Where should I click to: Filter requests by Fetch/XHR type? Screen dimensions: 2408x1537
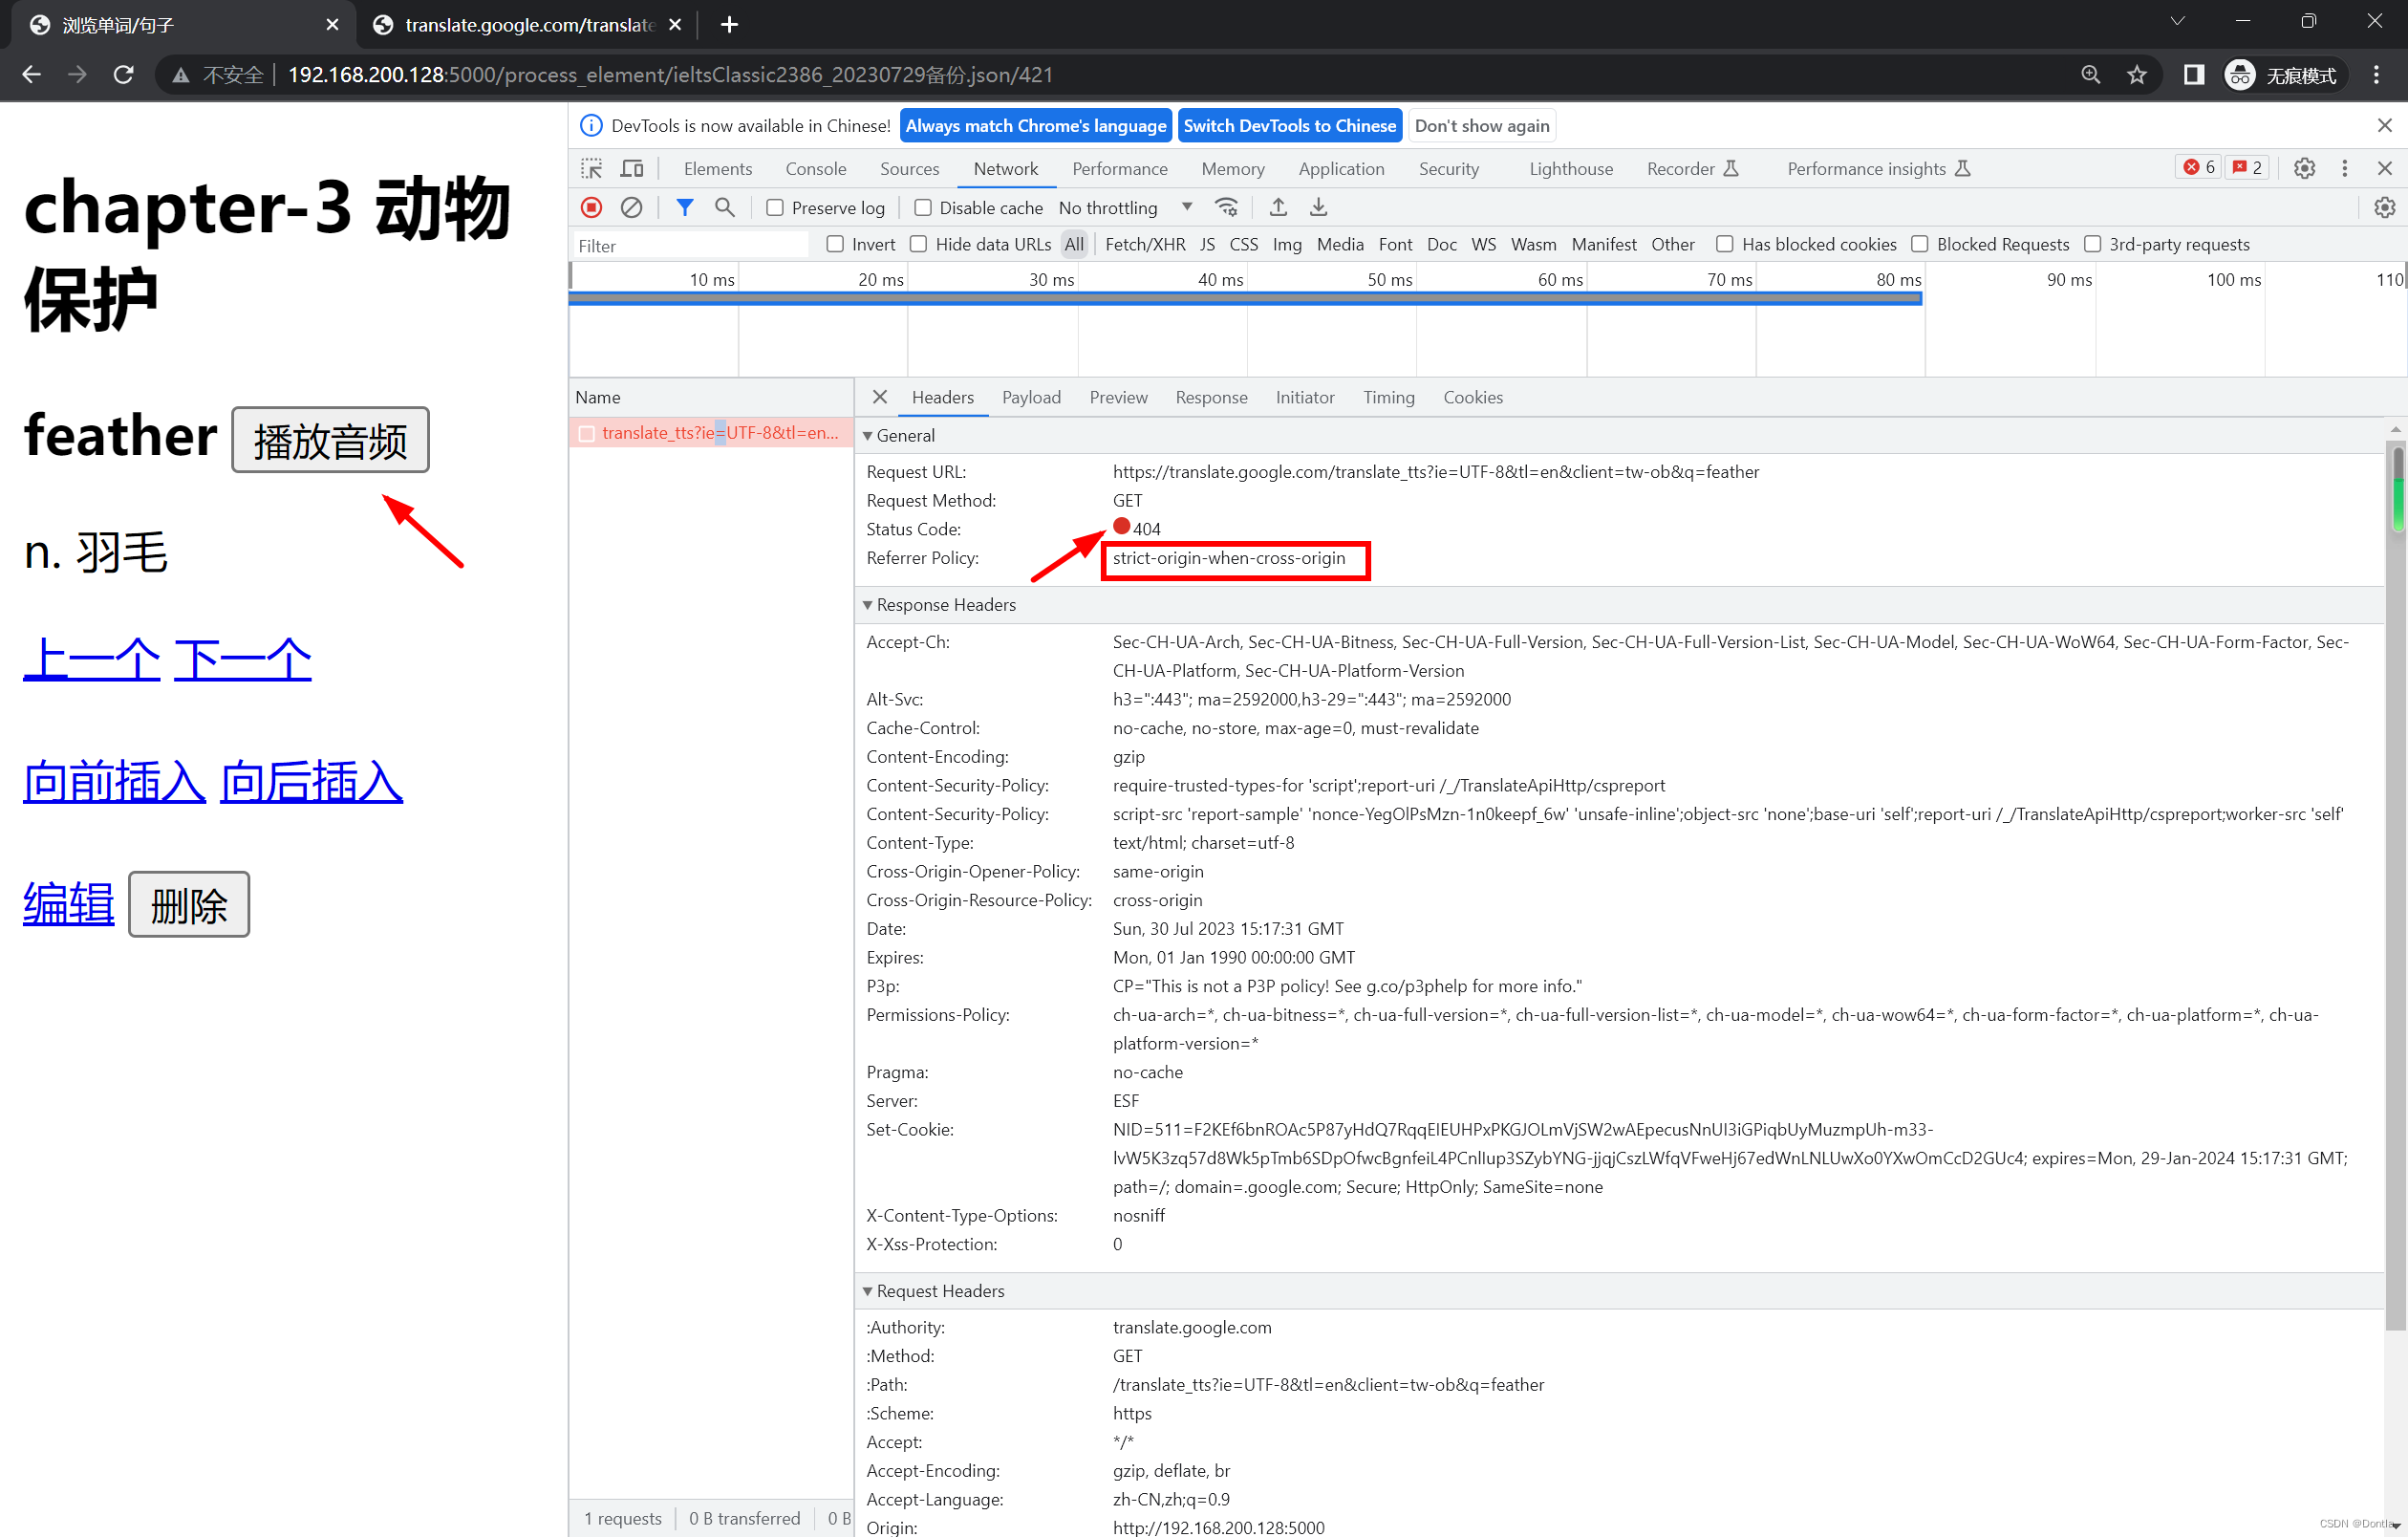pos(1145,244)
